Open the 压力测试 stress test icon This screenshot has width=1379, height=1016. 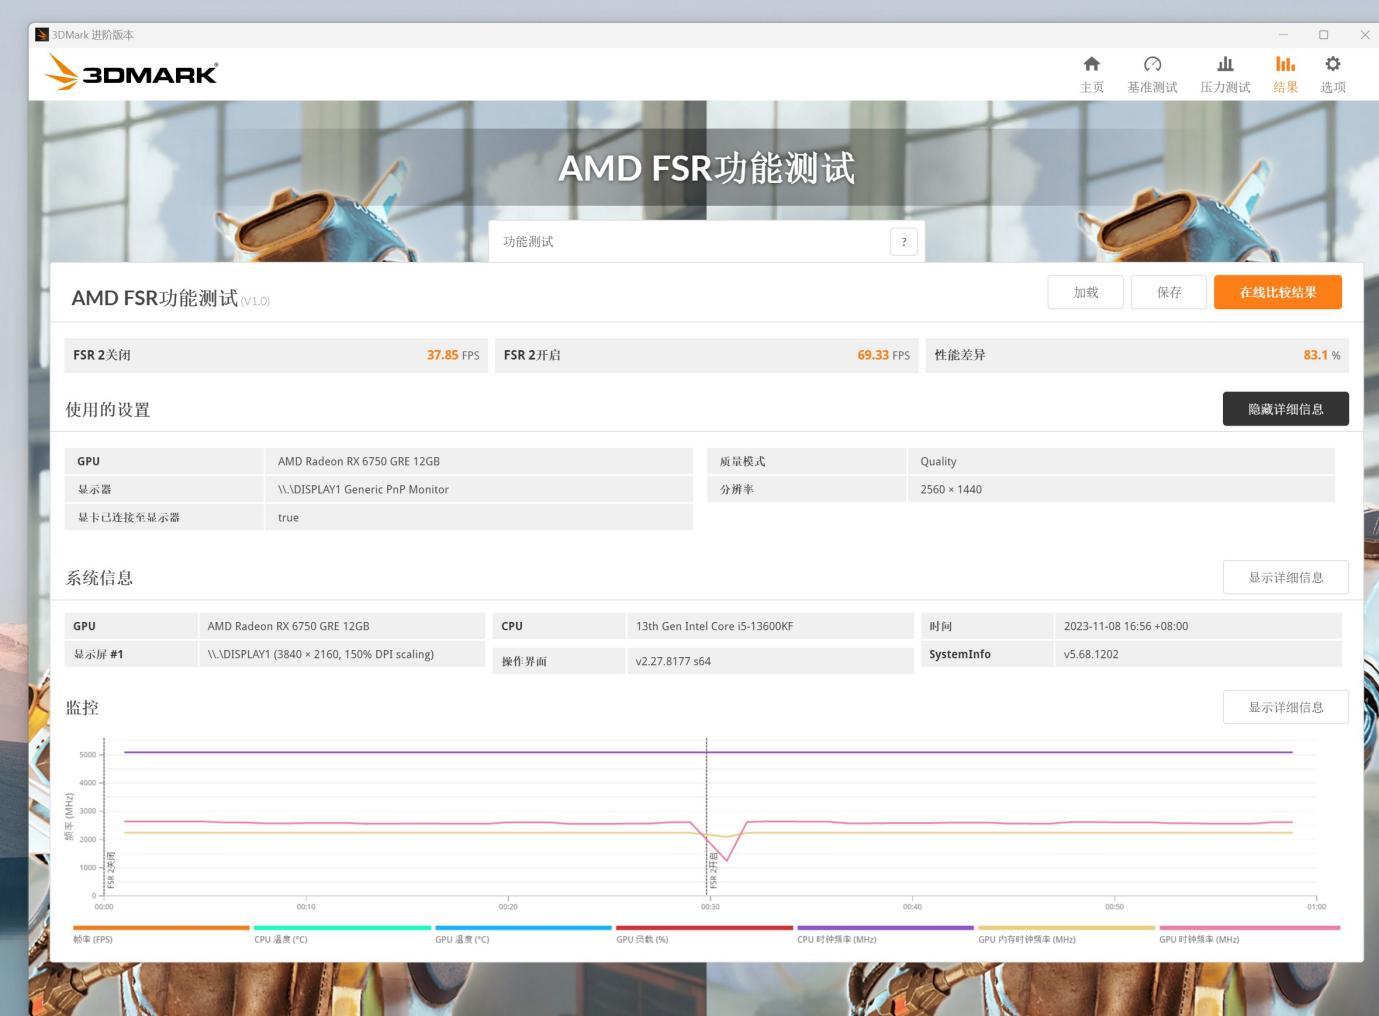(x=1225, y=64)
